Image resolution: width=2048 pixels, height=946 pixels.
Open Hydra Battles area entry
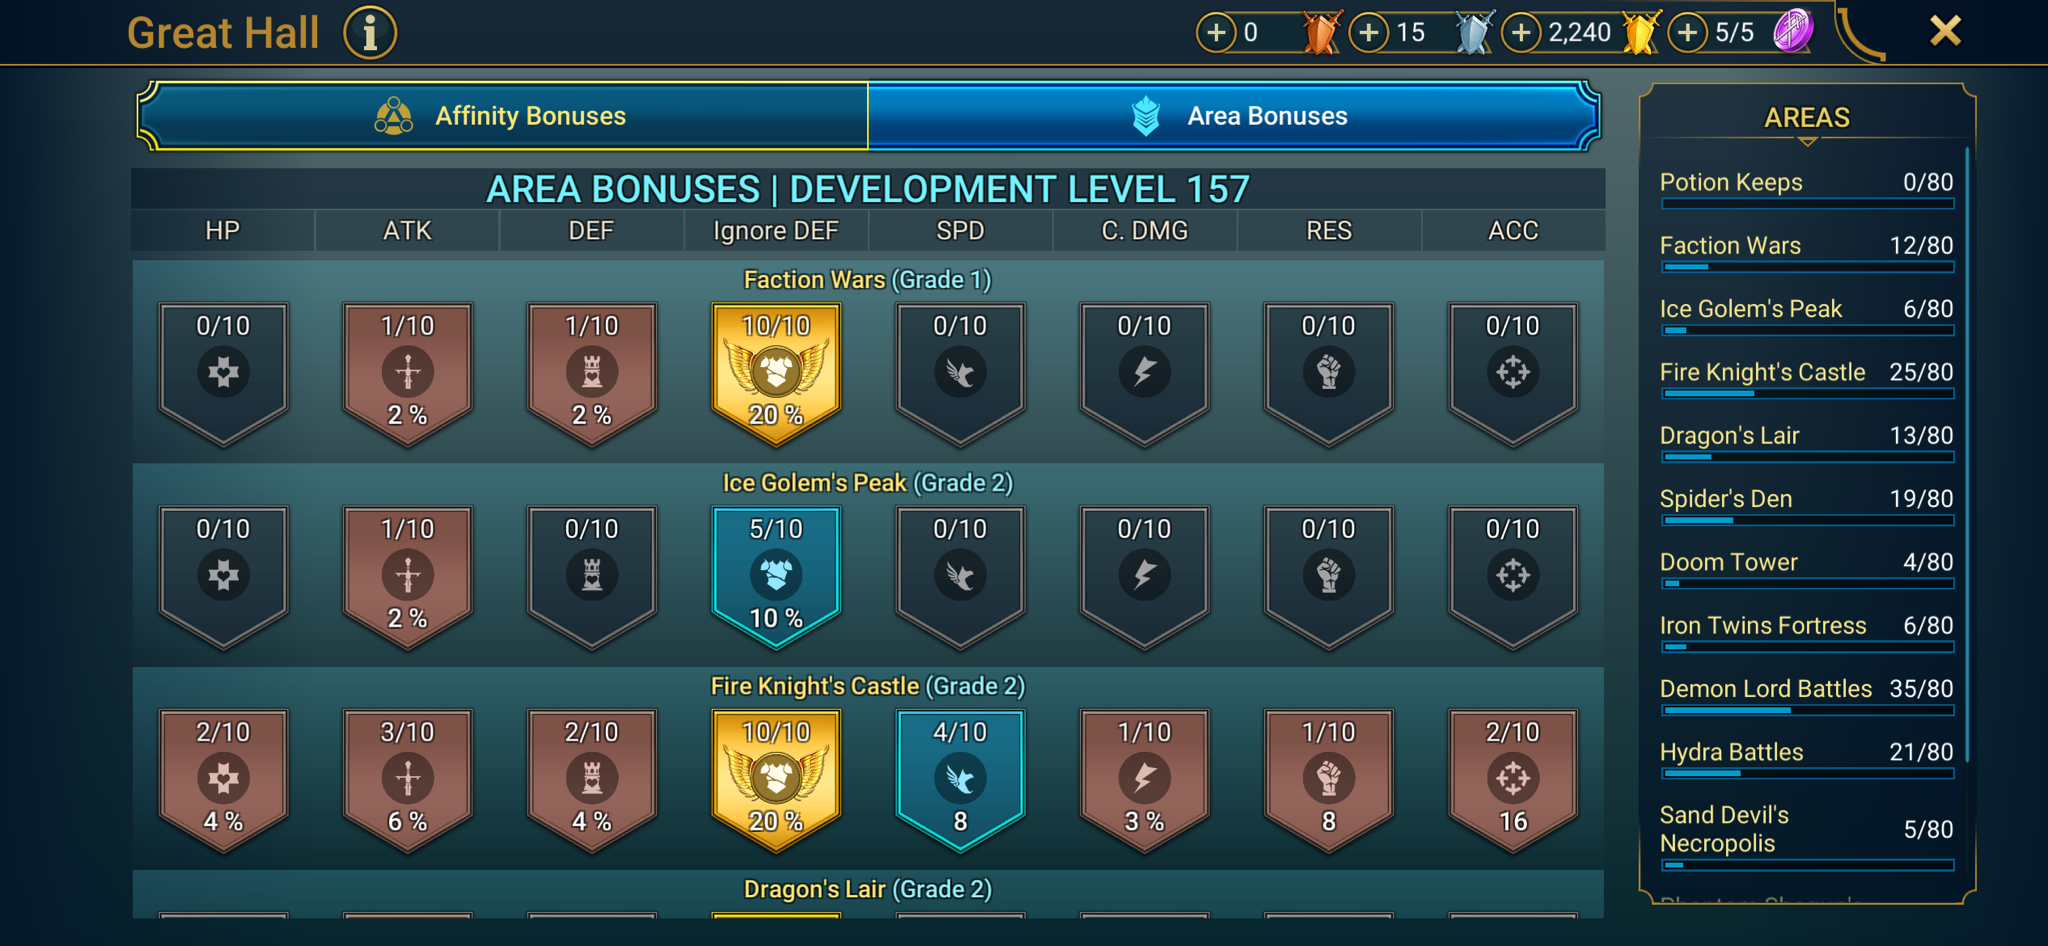tap(1807, 759)
